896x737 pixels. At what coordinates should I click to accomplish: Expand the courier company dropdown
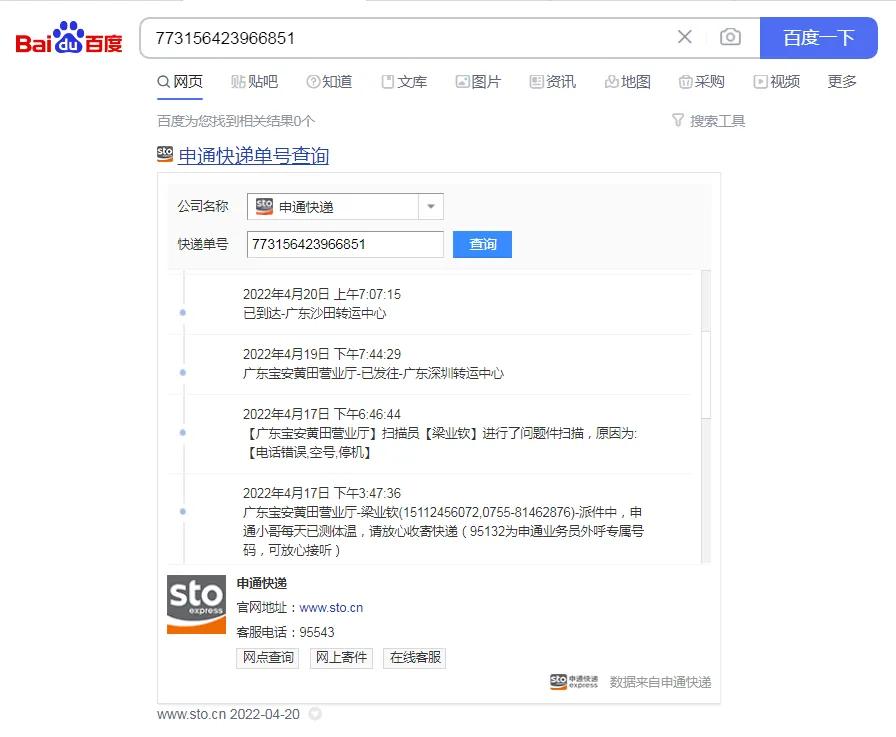pos(430,207)
